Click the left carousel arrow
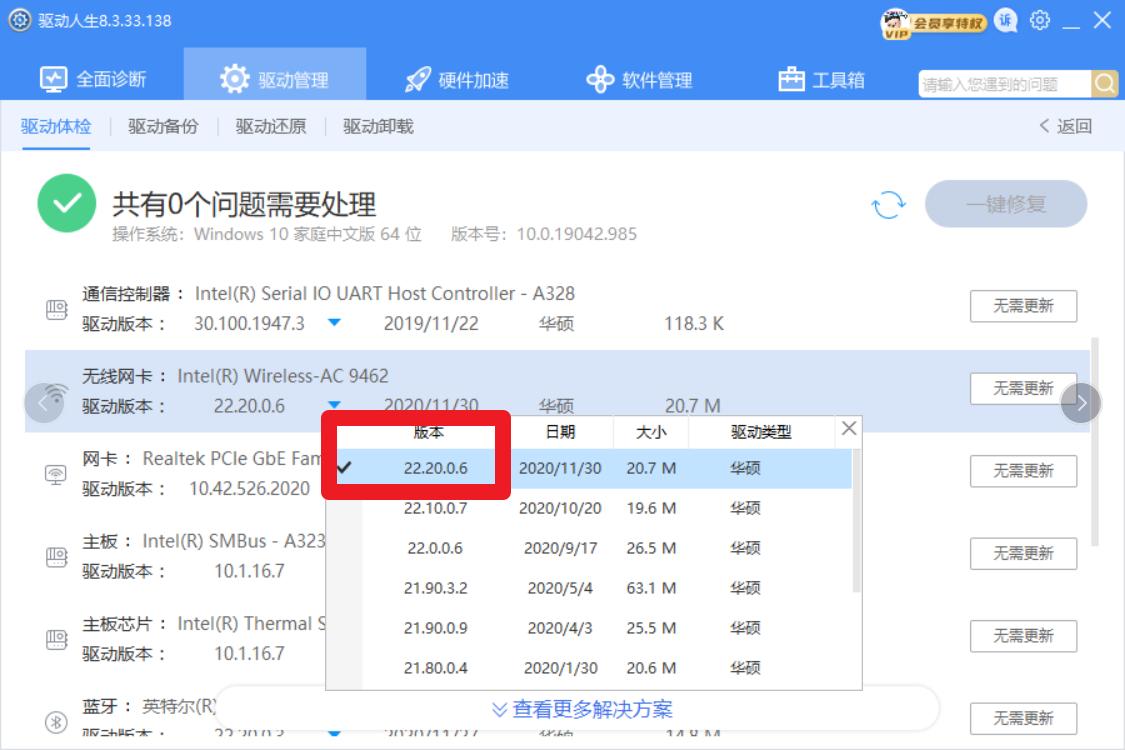 (43, 403)
